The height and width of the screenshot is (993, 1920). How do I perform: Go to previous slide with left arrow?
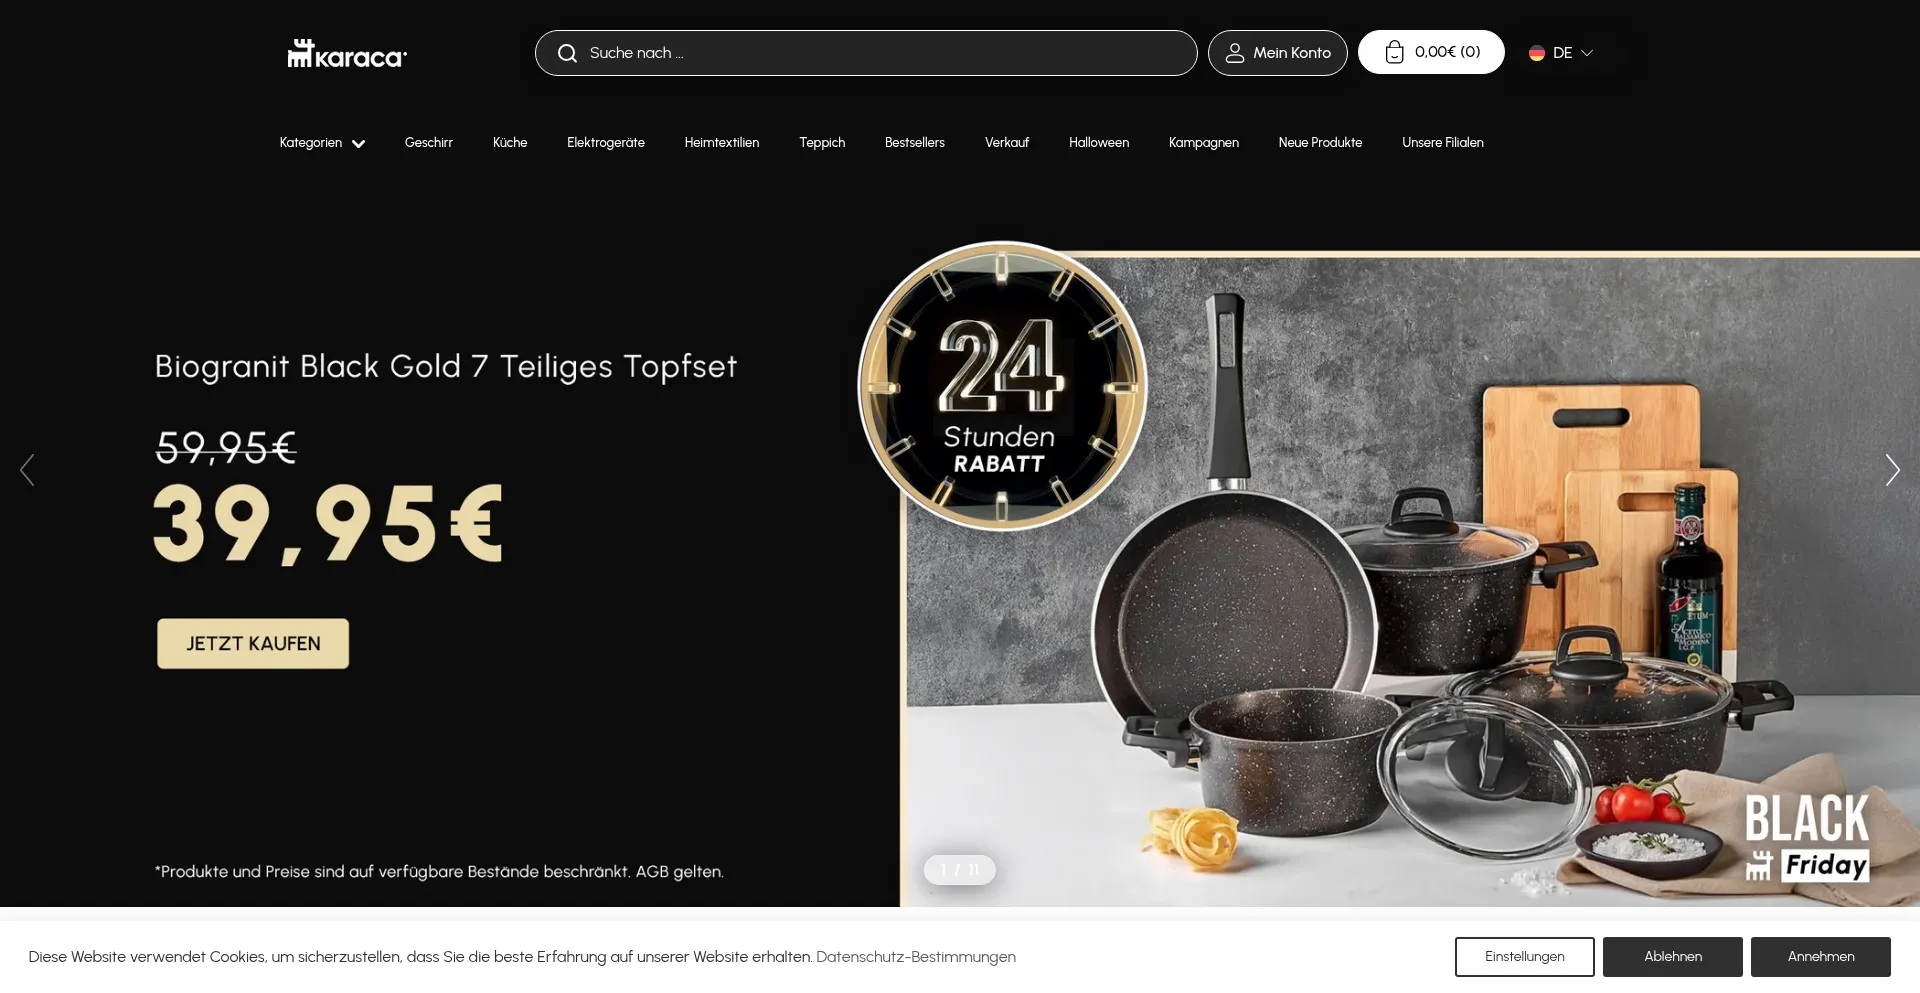tap(27, 470)
